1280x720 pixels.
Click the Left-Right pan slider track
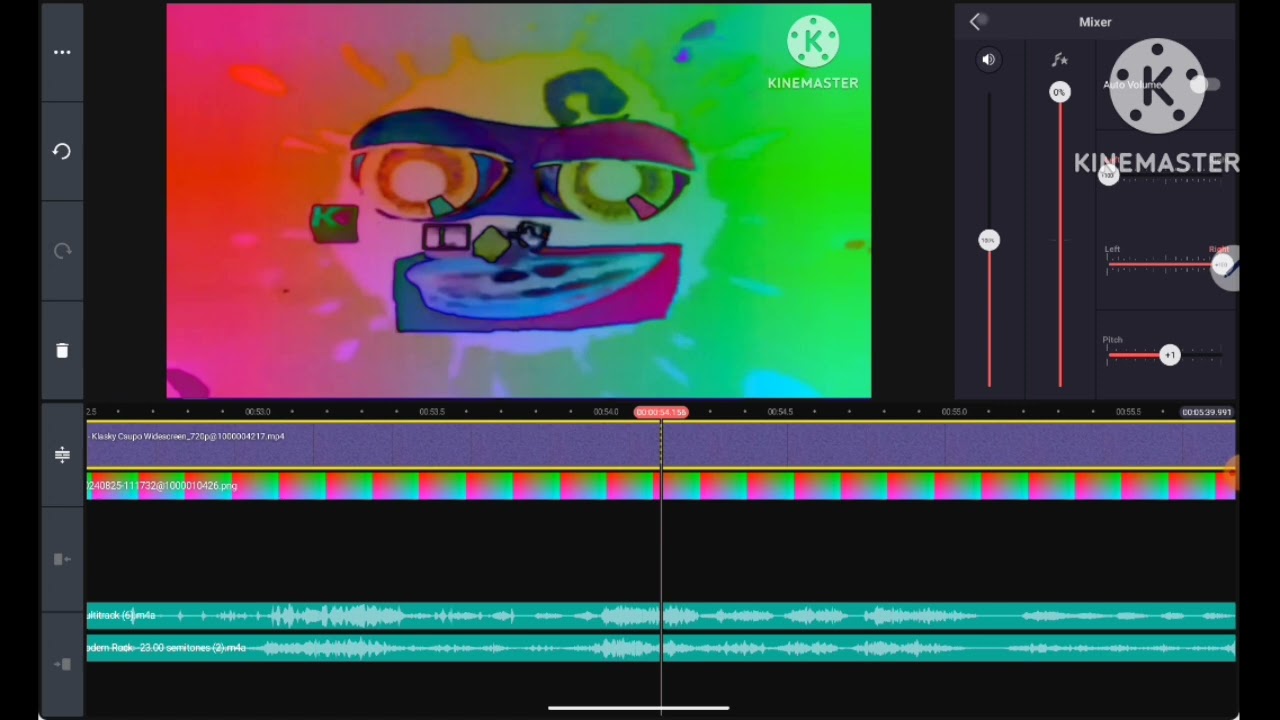coord(1163,265)
